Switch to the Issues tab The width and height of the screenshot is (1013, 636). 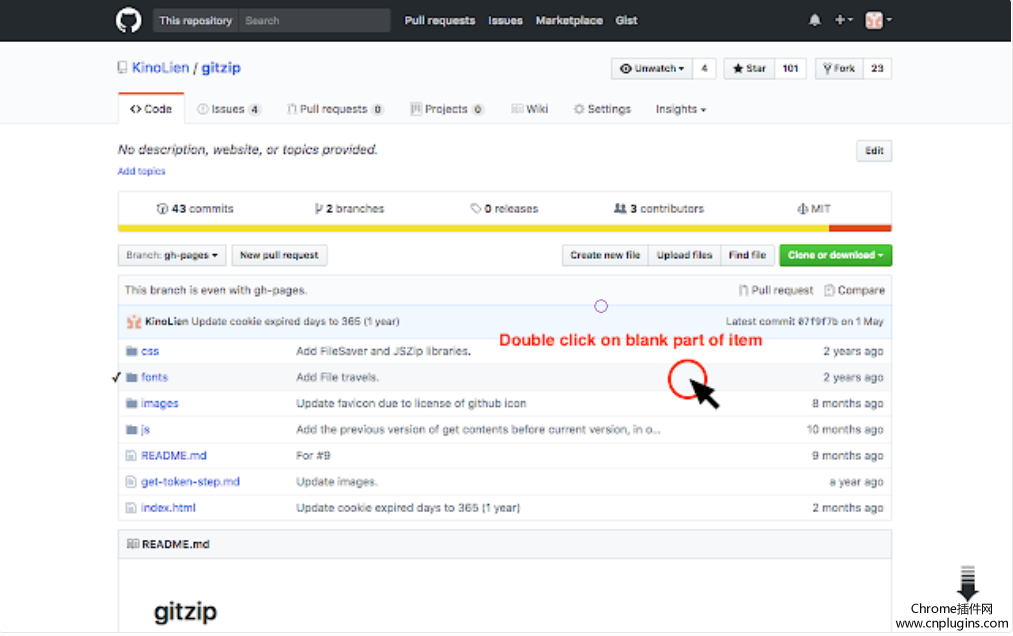[x=228, y=109]
